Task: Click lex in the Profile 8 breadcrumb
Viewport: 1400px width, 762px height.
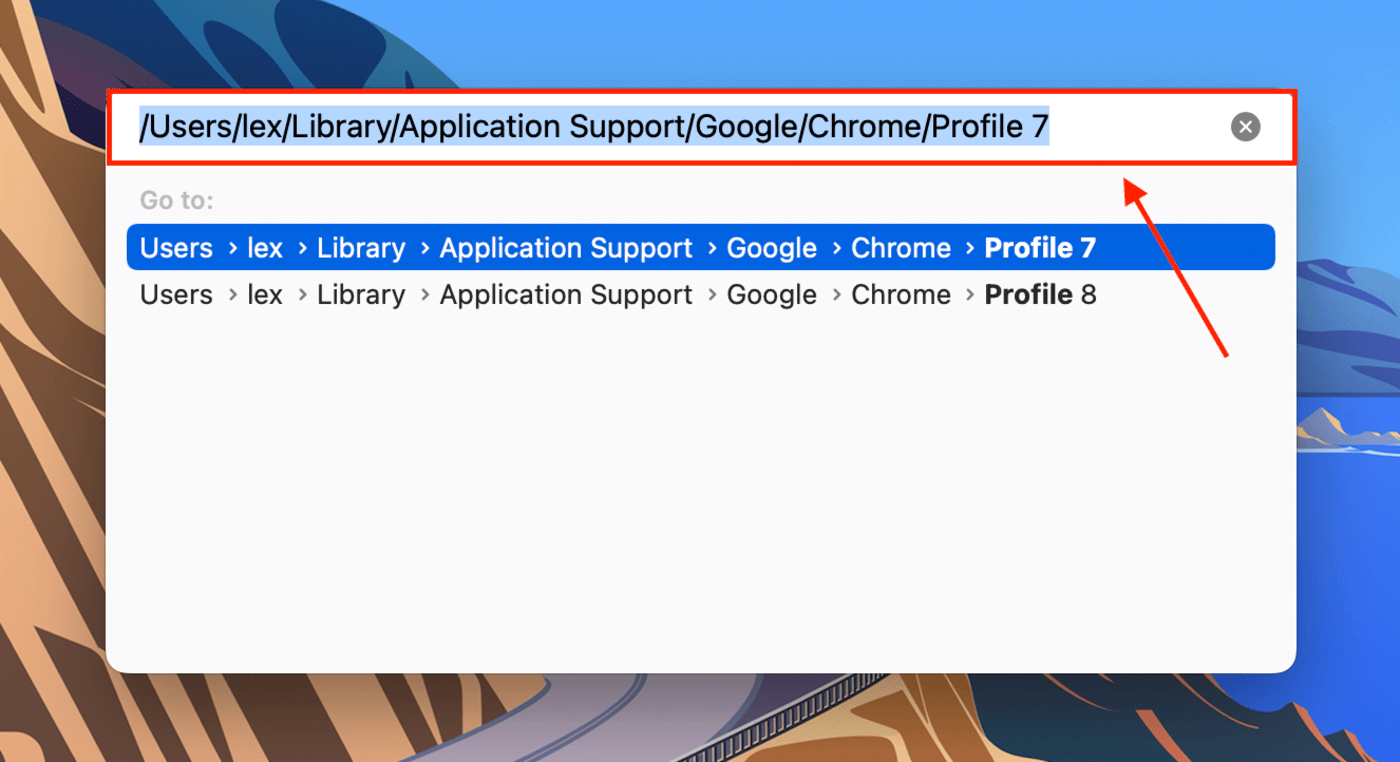Action: (x=264, y=294)
